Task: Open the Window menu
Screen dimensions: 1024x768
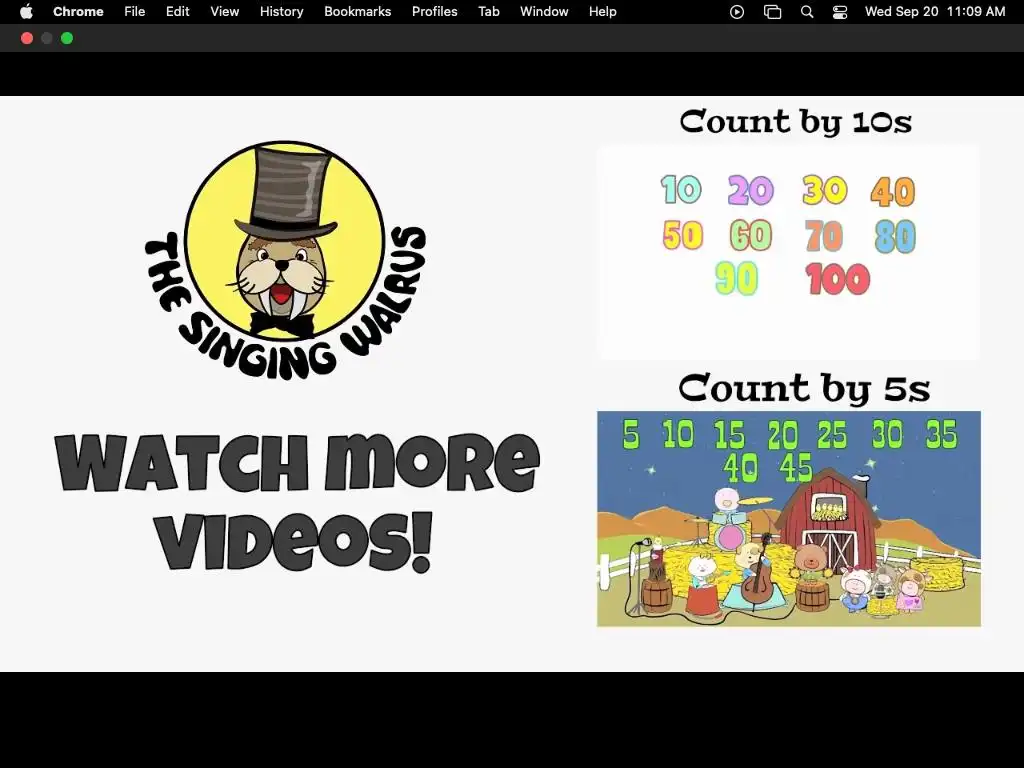Action: click(544, 12)
